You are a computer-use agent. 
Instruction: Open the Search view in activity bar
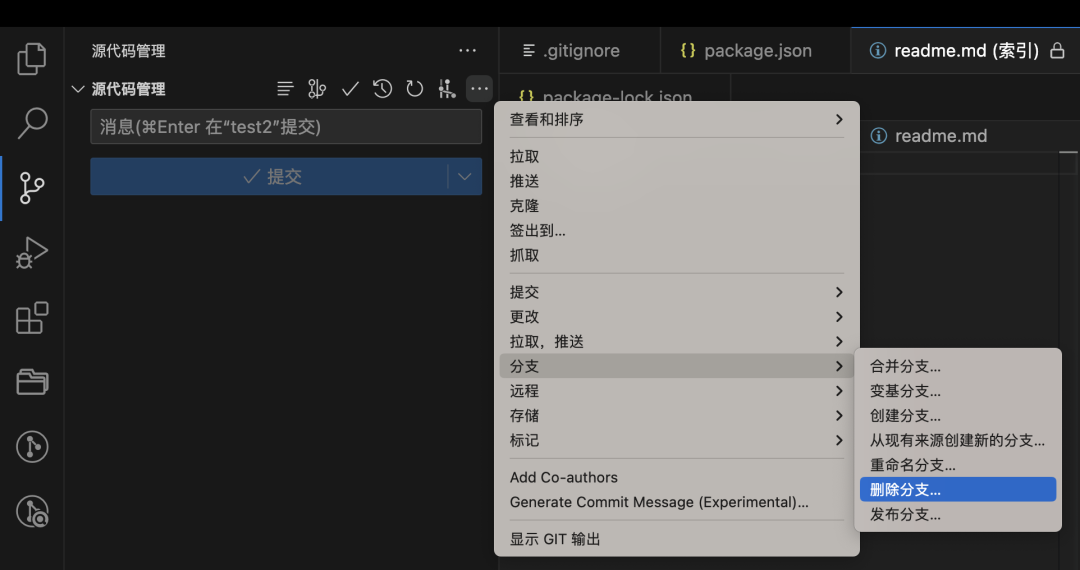pyautogui.click(x=32, y=123)
